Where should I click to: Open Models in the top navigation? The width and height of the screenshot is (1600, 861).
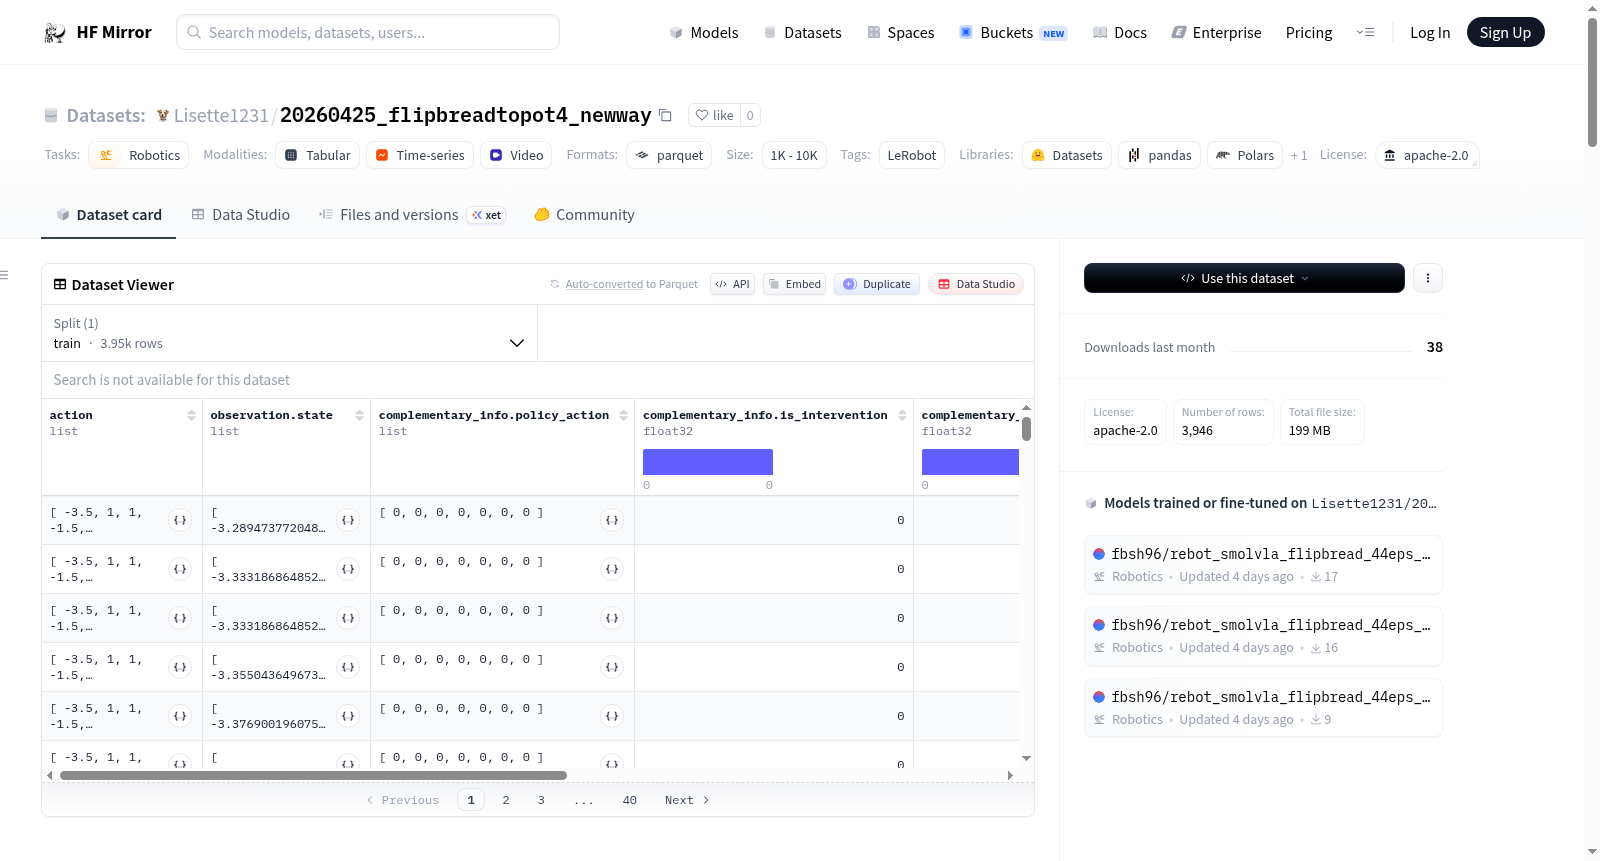click(x=704, y=33)
